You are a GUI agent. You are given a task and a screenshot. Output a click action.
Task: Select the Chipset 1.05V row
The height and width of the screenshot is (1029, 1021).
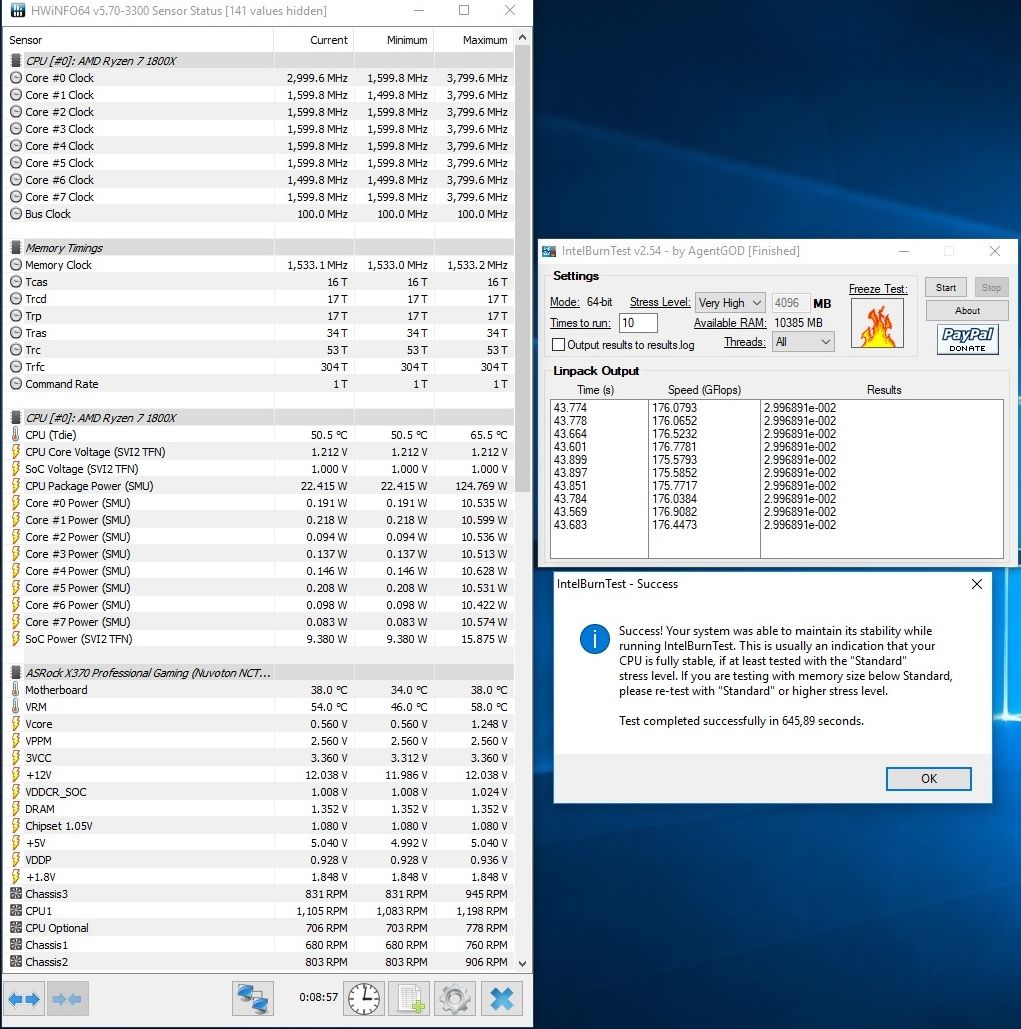click(260, 826)
